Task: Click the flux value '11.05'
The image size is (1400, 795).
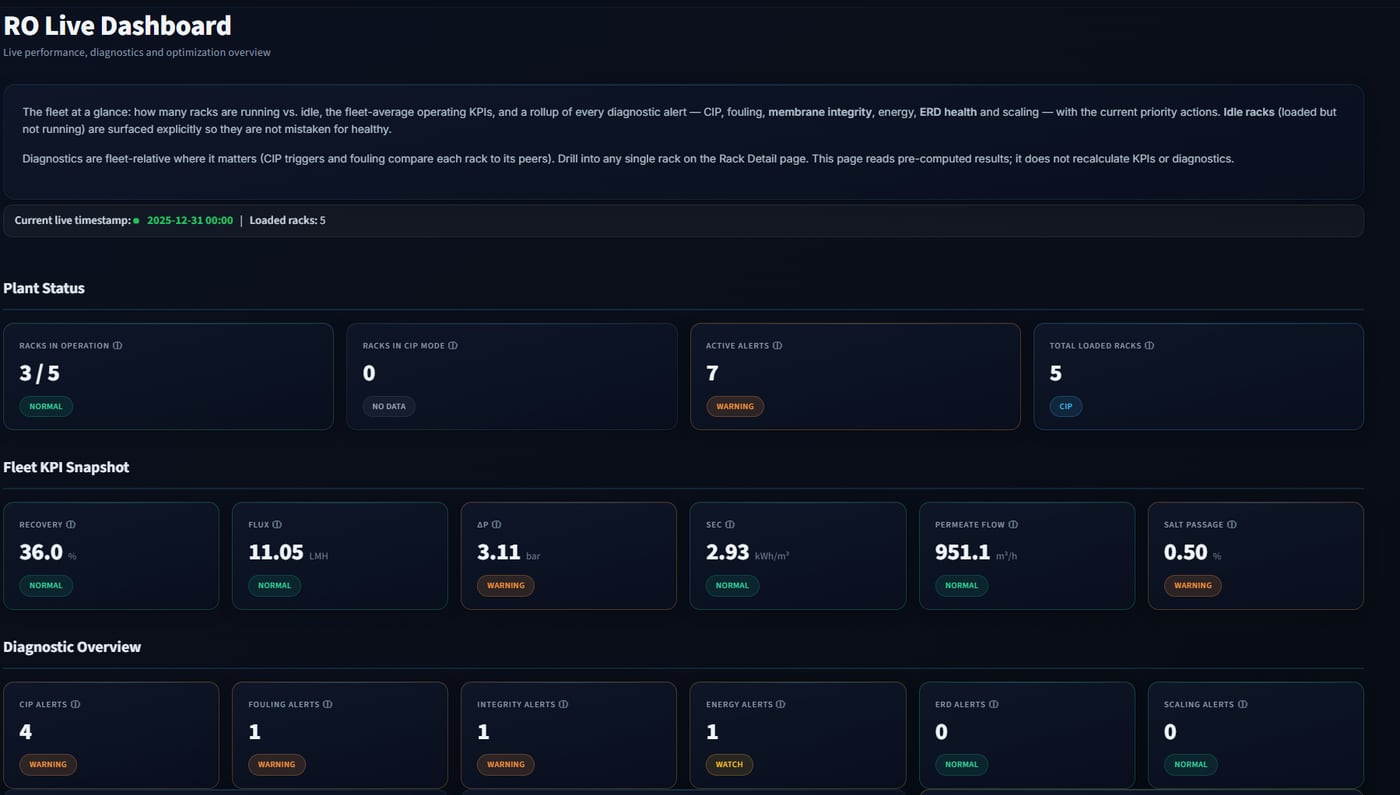Action: [x=275, y=553]
